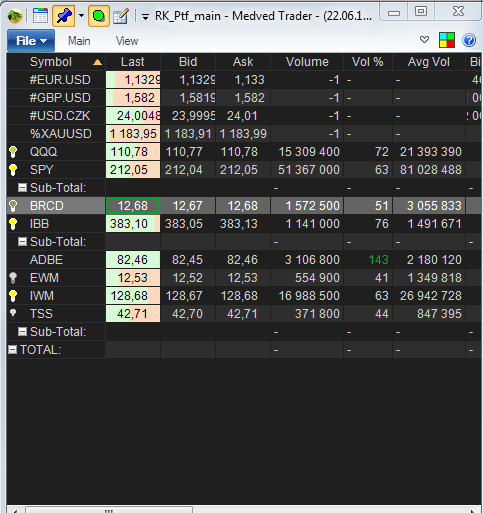Sort by the Ask column header
This screenshot has width=483, height=513.
243,62
